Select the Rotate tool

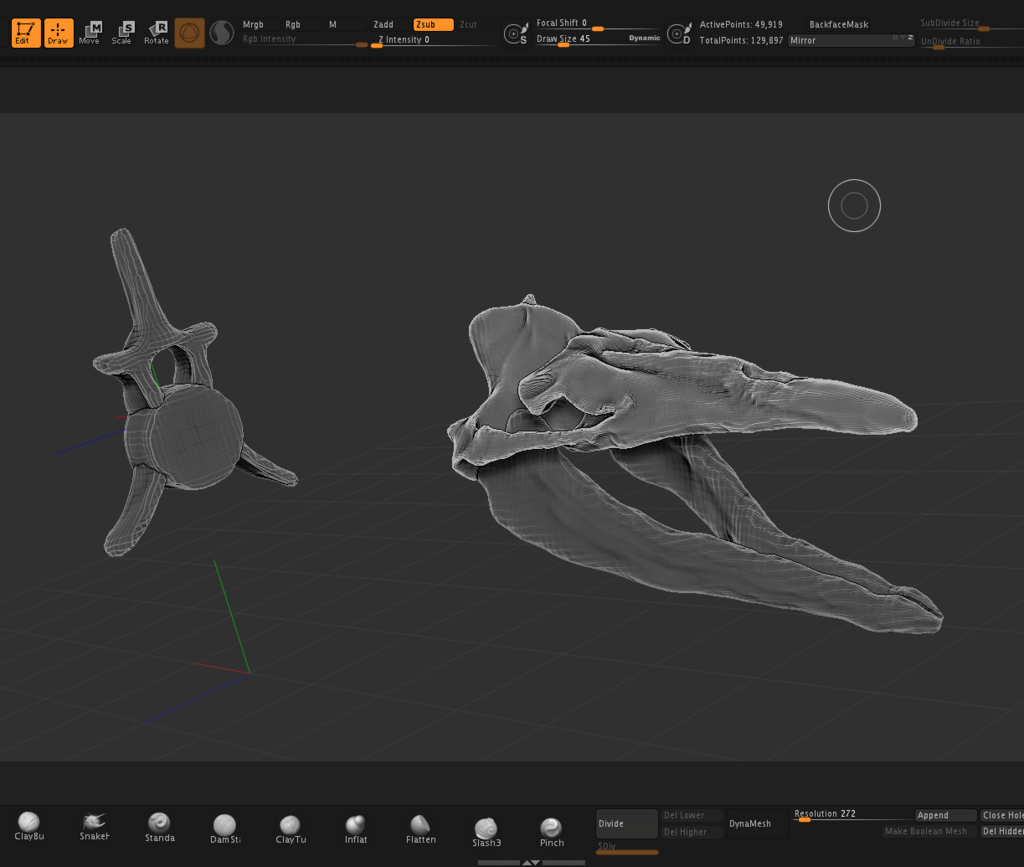click(156, 33)
